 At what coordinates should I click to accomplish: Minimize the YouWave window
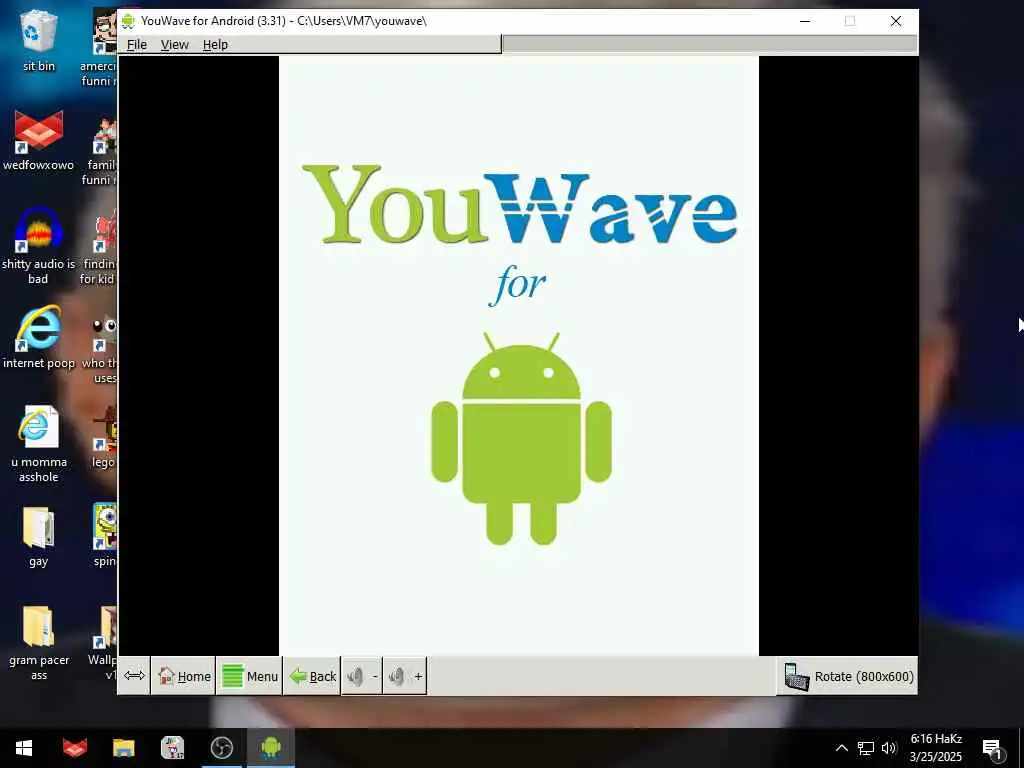(805, 21)
